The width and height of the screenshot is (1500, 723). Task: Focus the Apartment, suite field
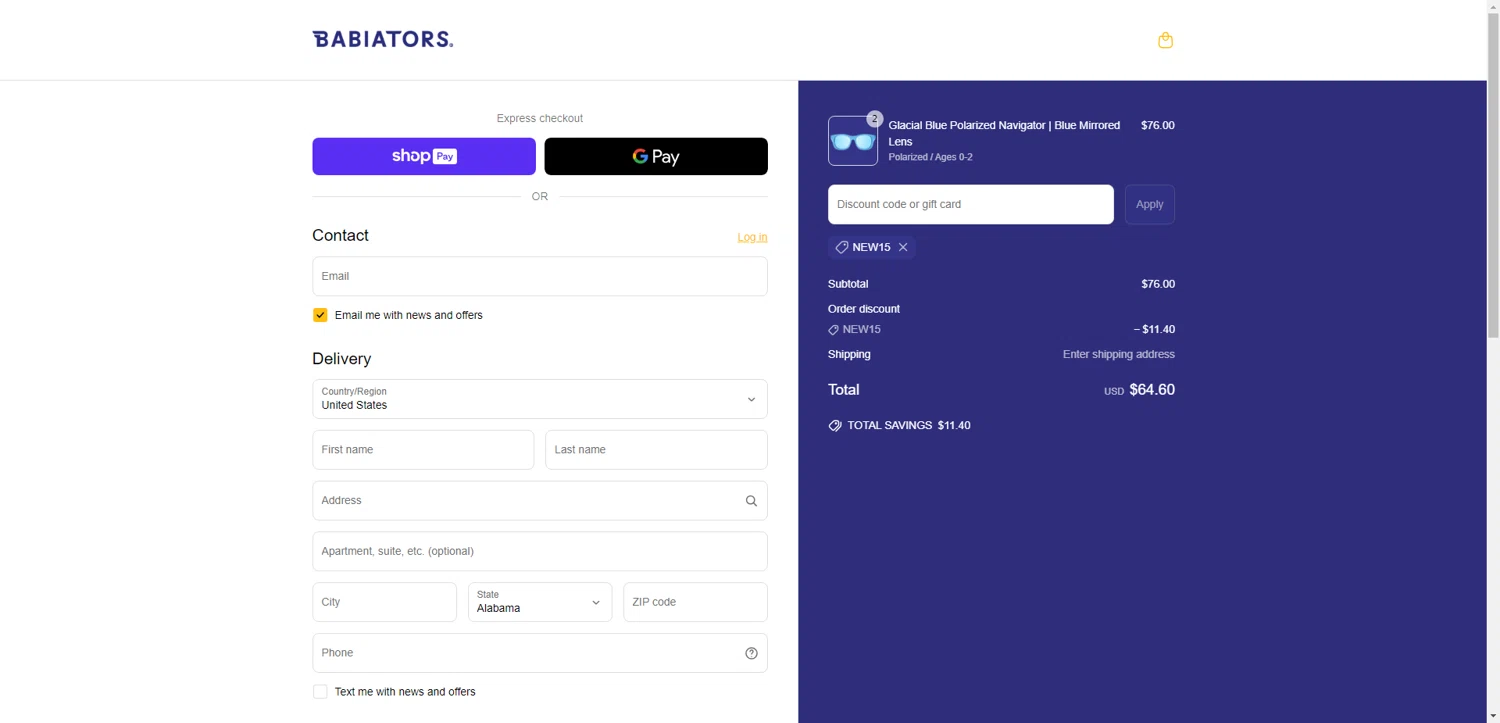coord(540,551)
